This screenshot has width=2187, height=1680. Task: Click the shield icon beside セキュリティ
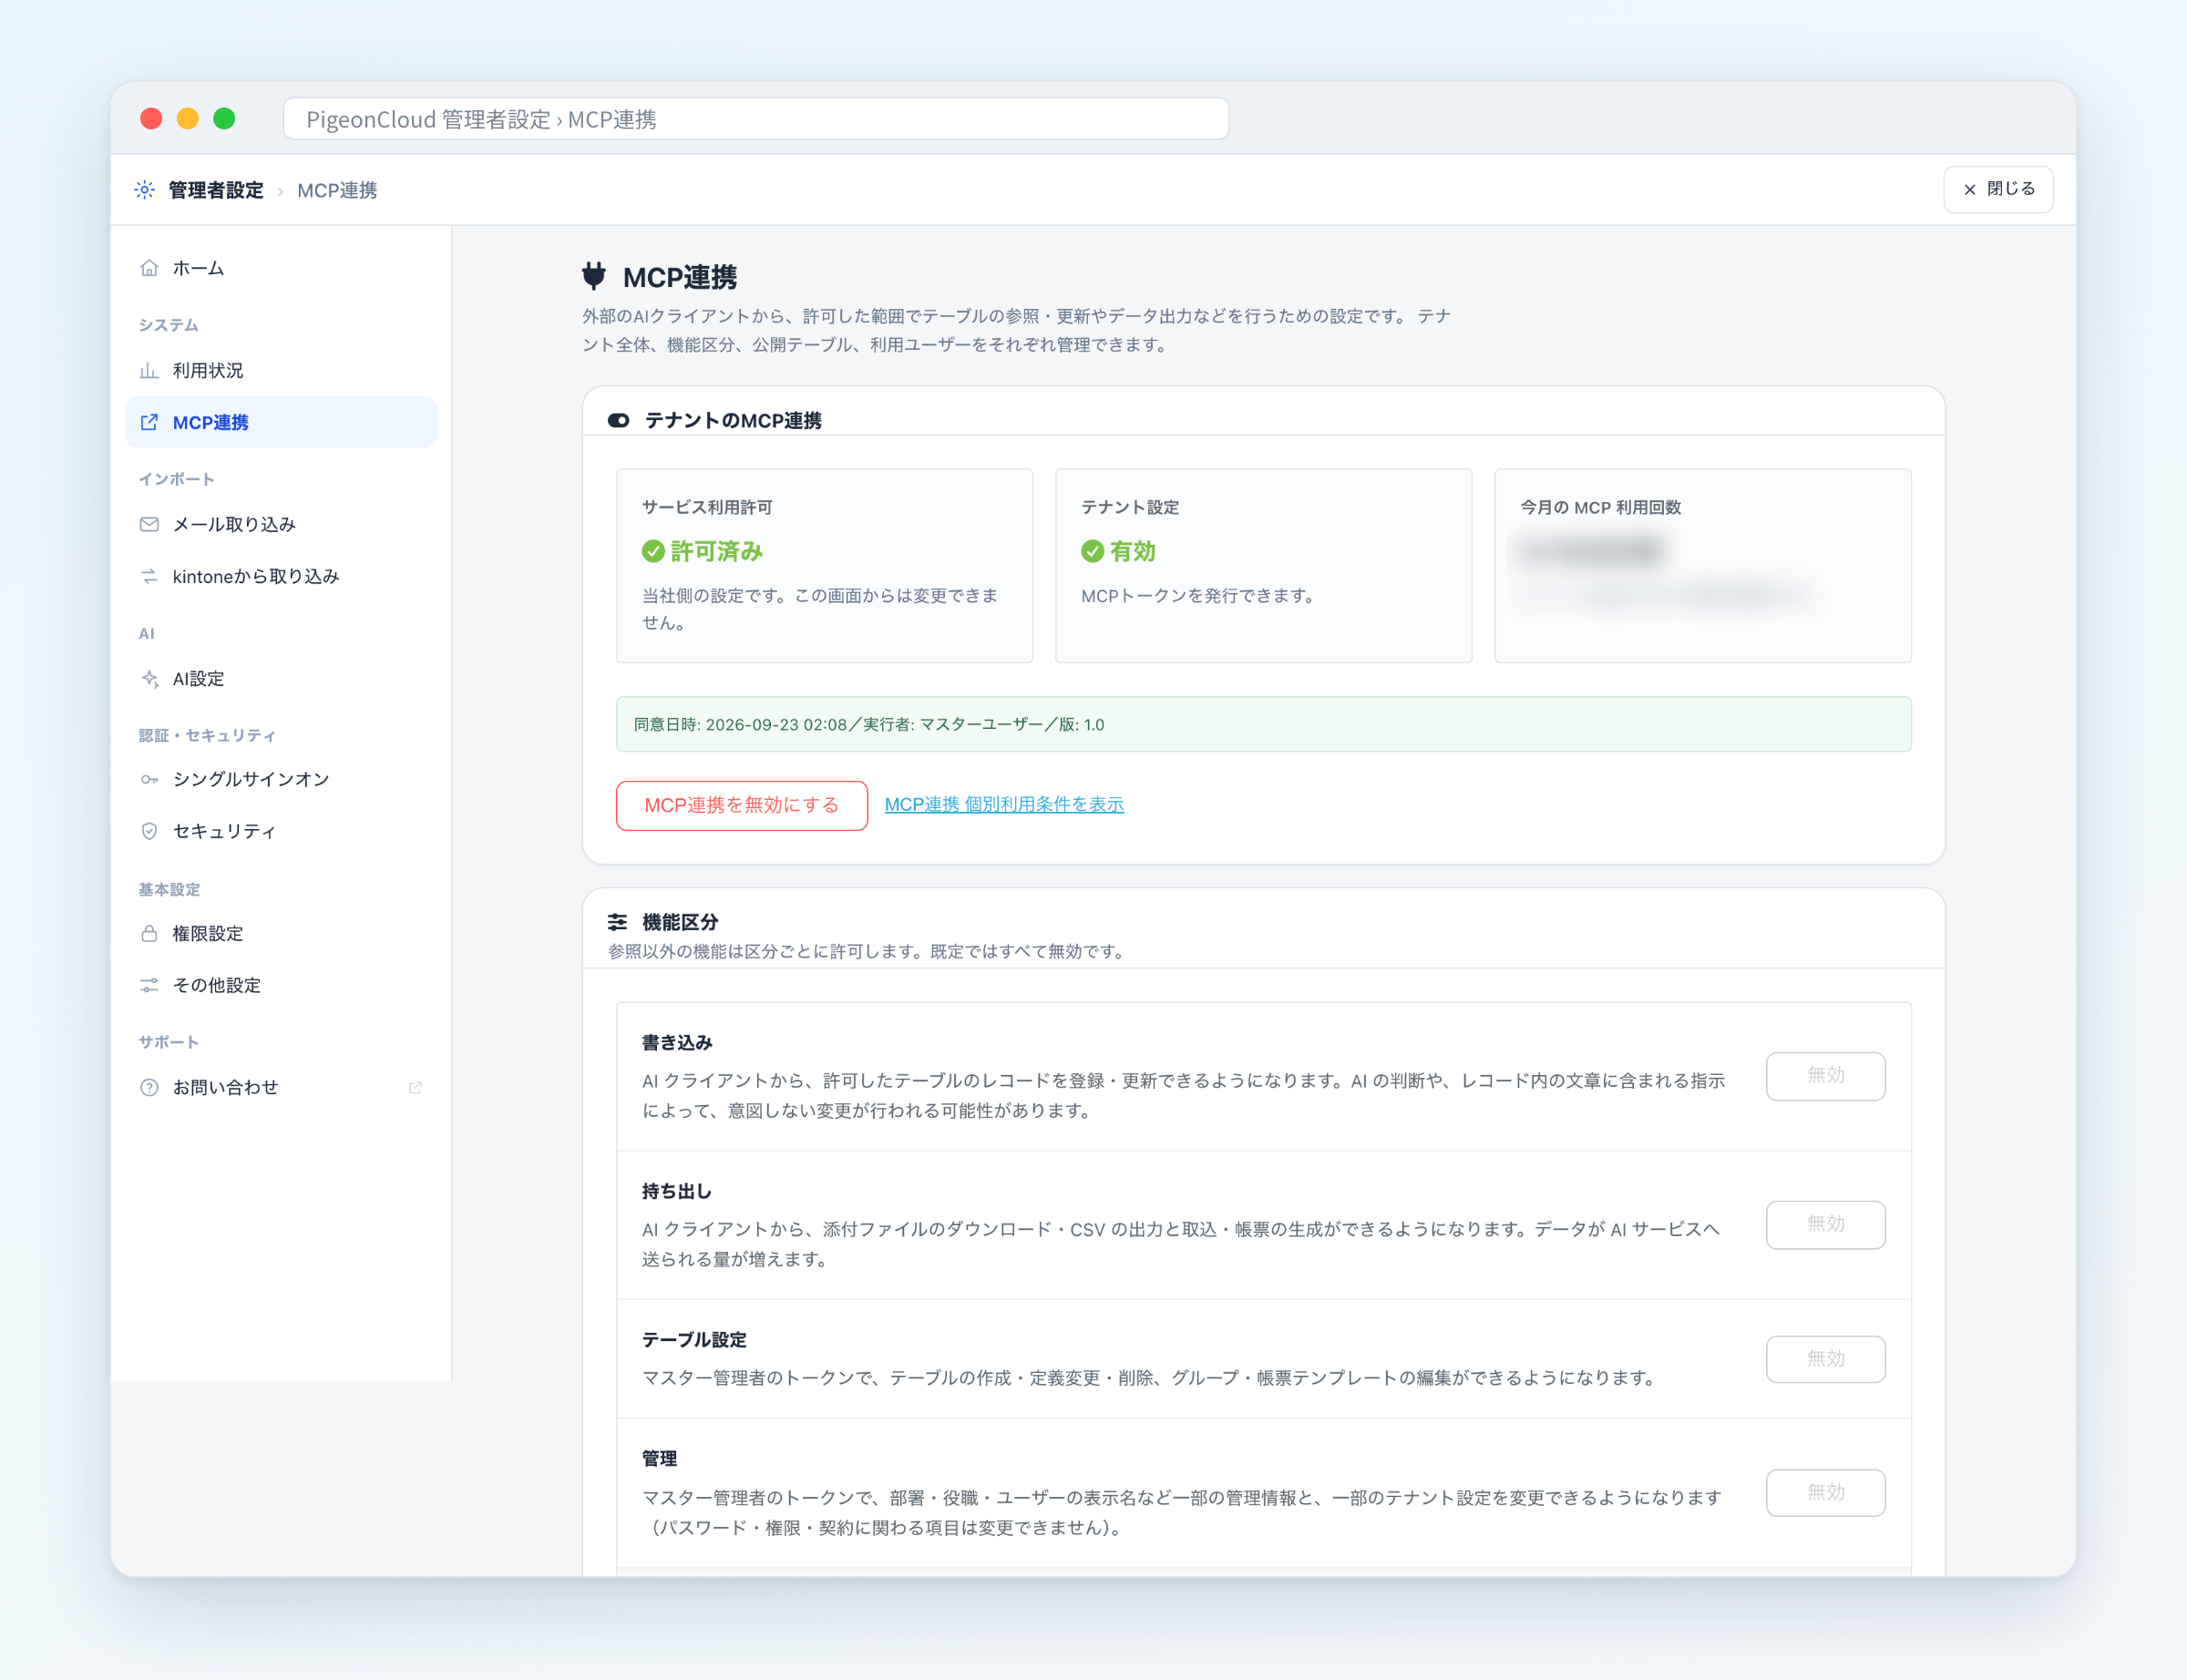click(149, 831)
